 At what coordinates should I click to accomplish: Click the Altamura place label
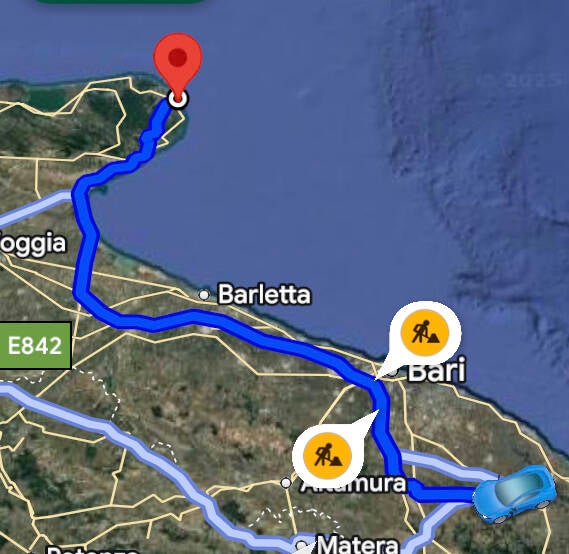[353, 484]
